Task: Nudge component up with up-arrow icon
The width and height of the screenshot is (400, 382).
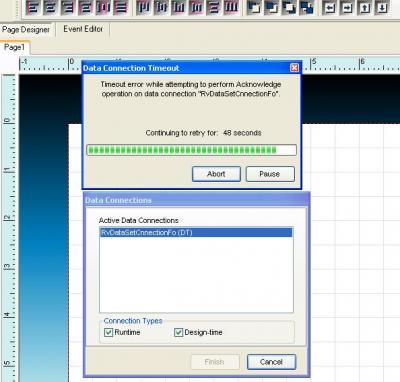Action: [365, 7]
